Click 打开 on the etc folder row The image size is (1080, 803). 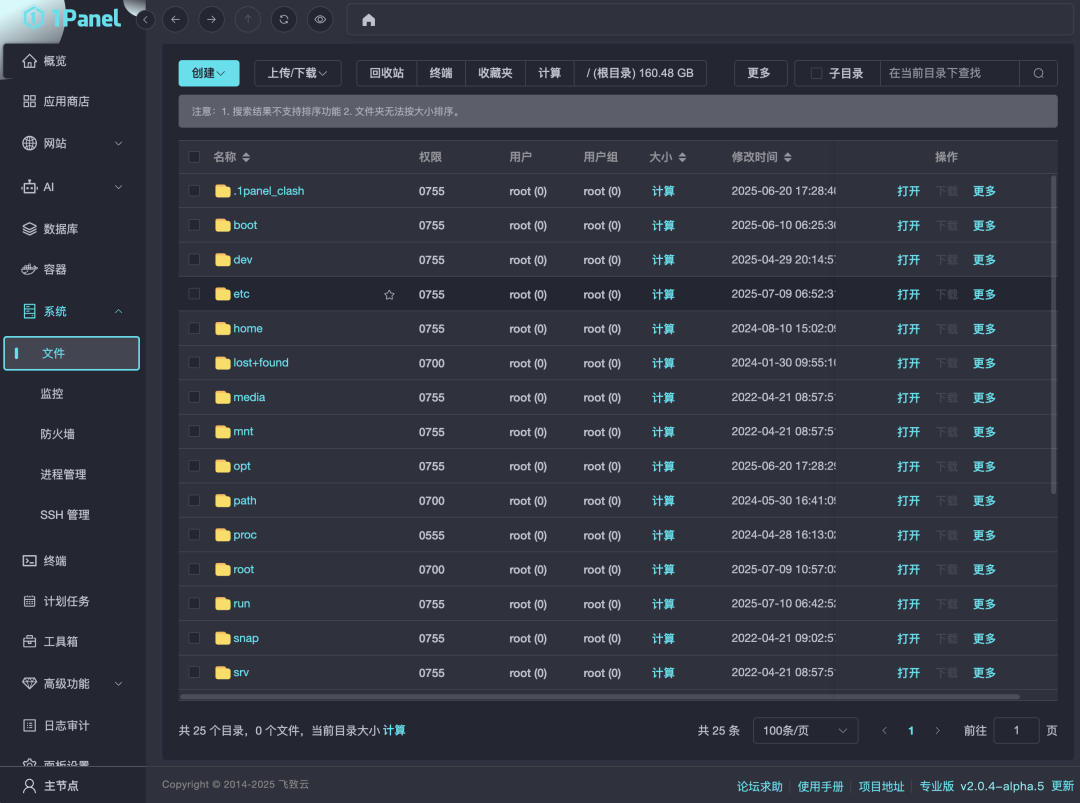pyautogui.click(x=908, y=294)
